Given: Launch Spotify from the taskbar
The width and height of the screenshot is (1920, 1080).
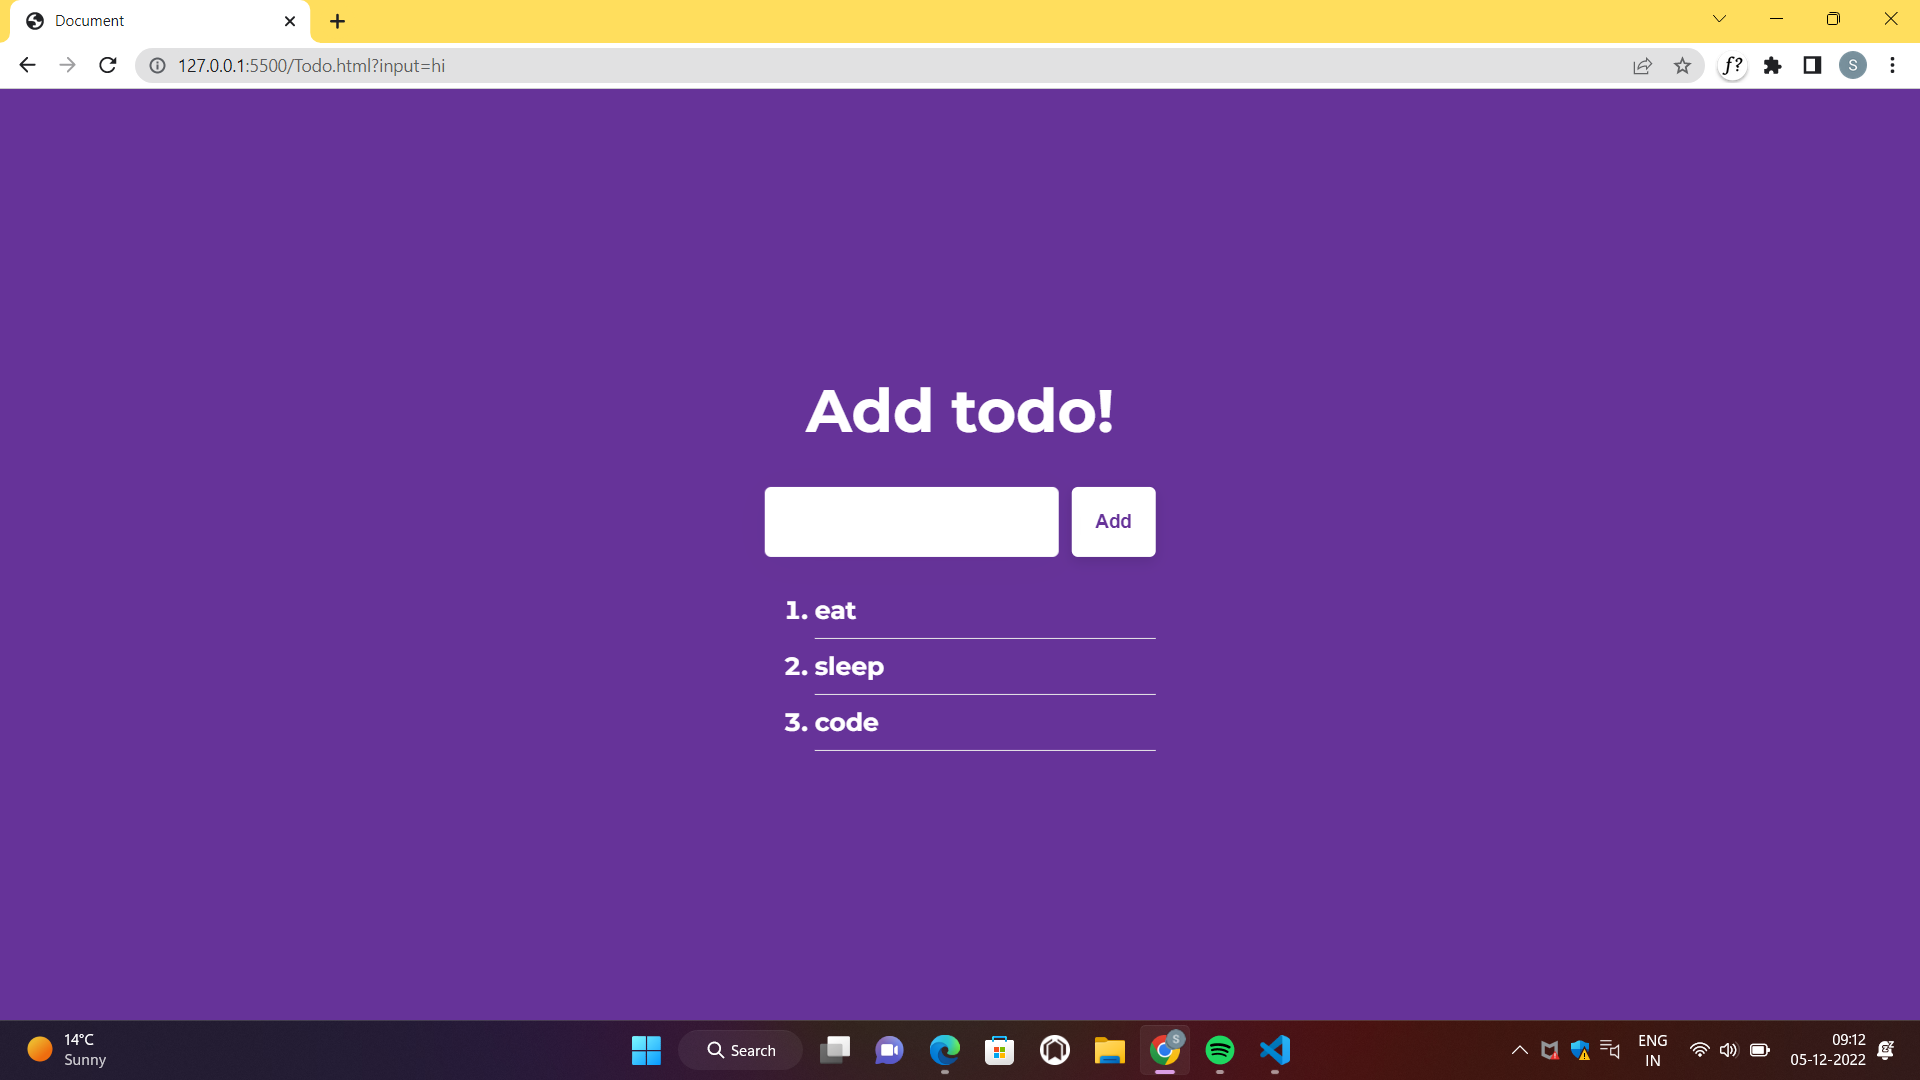Looking at the screenshot, I should point(1219,1050).
